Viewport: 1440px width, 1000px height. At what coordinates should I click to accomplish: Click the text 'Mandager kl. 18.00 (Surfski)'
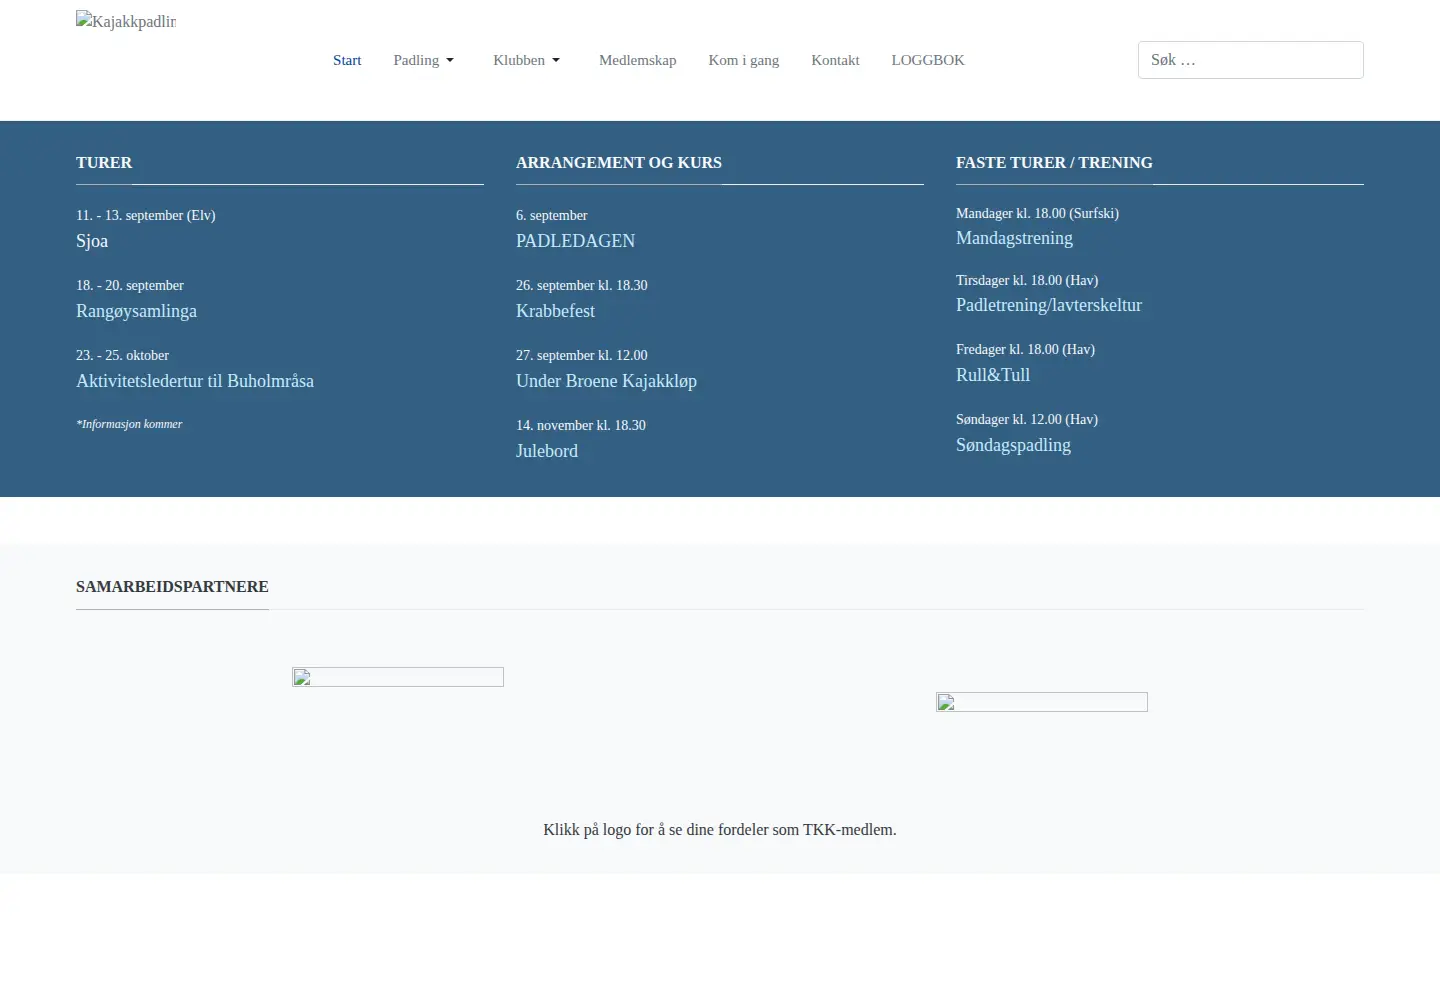click(1037, 213)
